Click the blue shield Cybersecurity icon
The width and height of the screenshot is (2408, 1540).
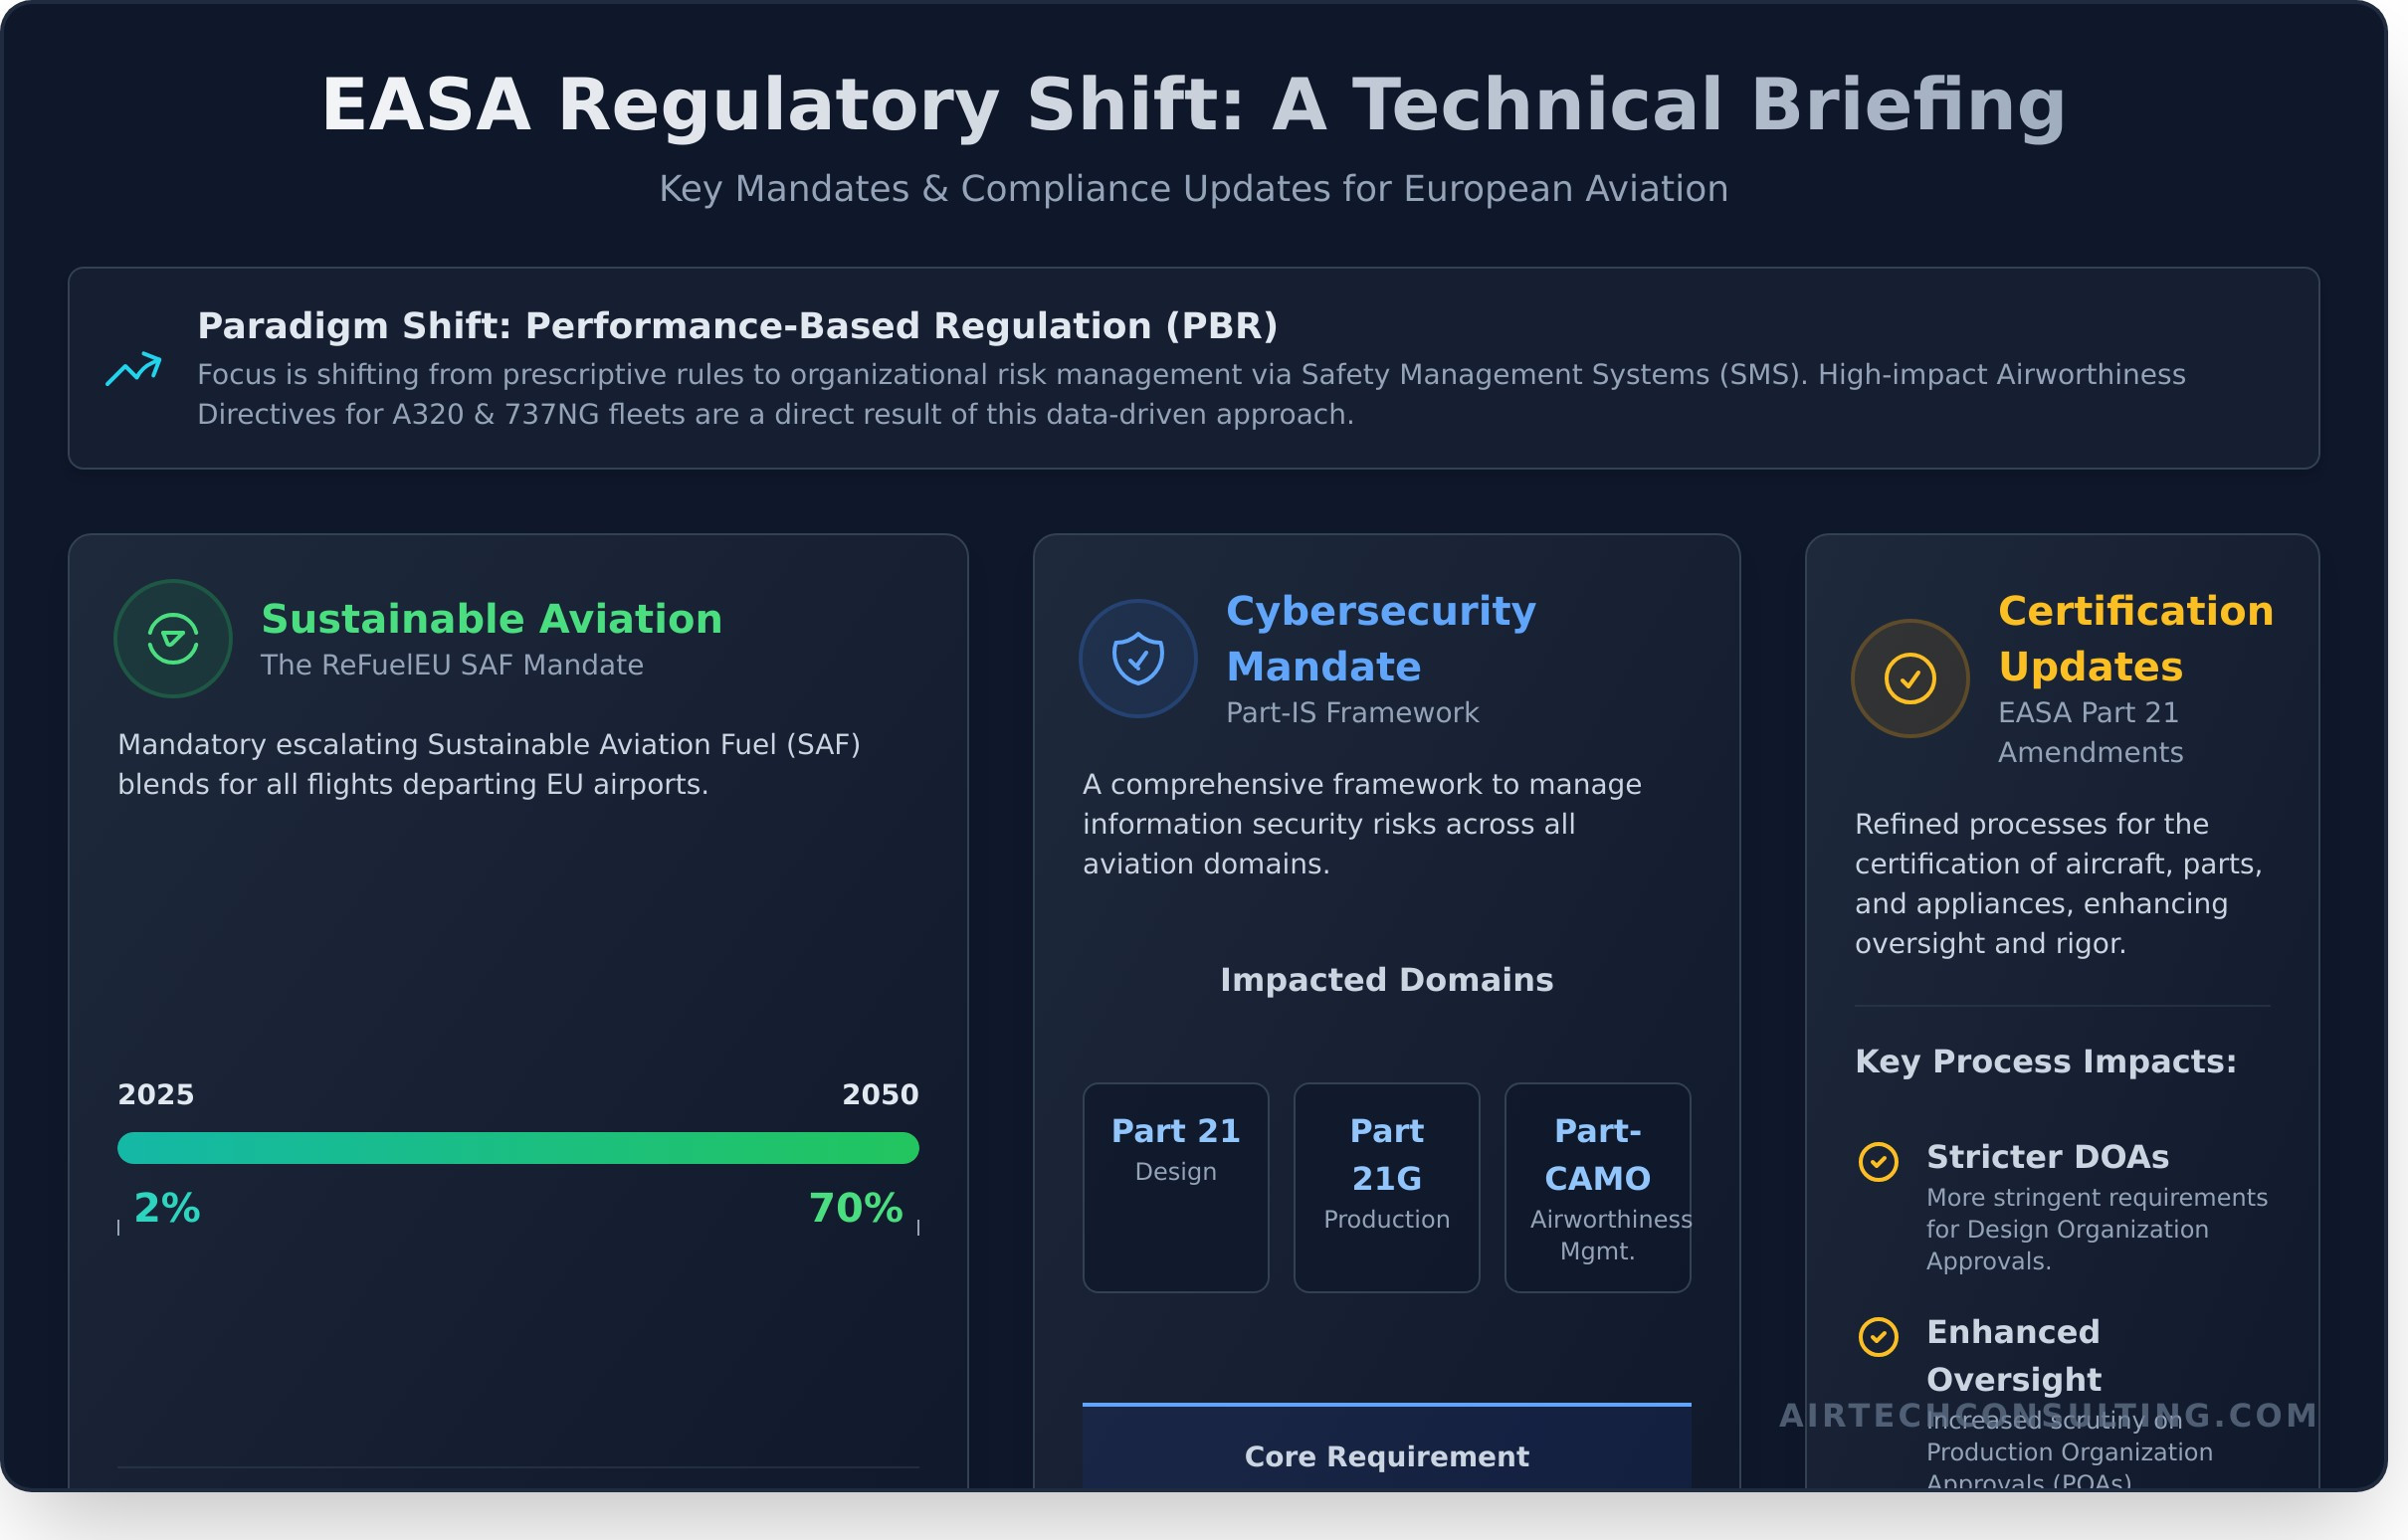point(1138,659)
